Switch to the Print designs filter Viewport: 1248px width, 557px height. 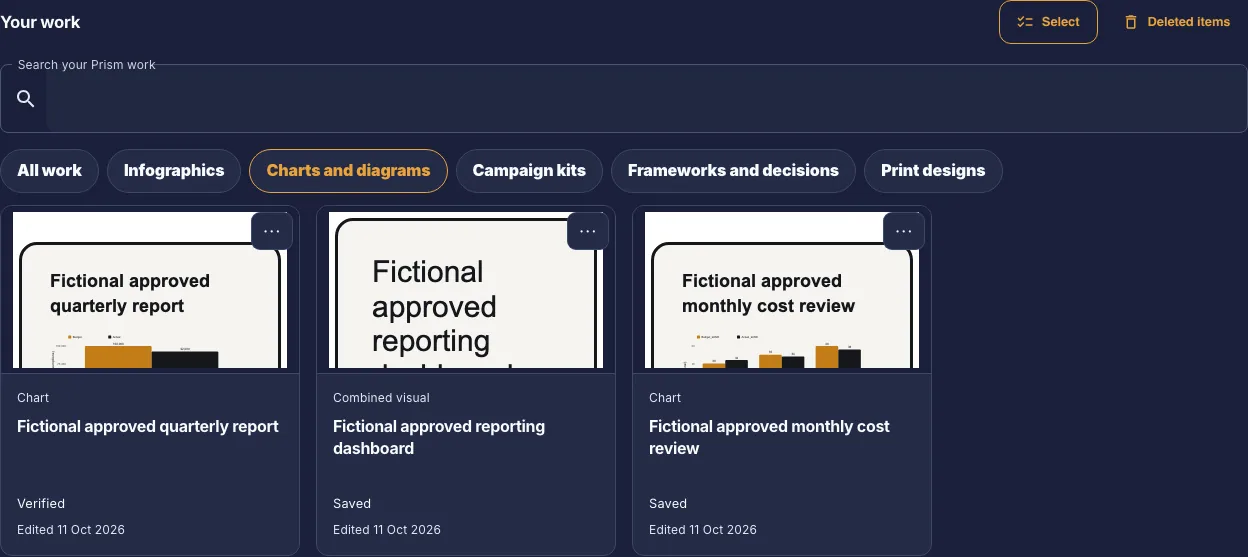(933, 170)
